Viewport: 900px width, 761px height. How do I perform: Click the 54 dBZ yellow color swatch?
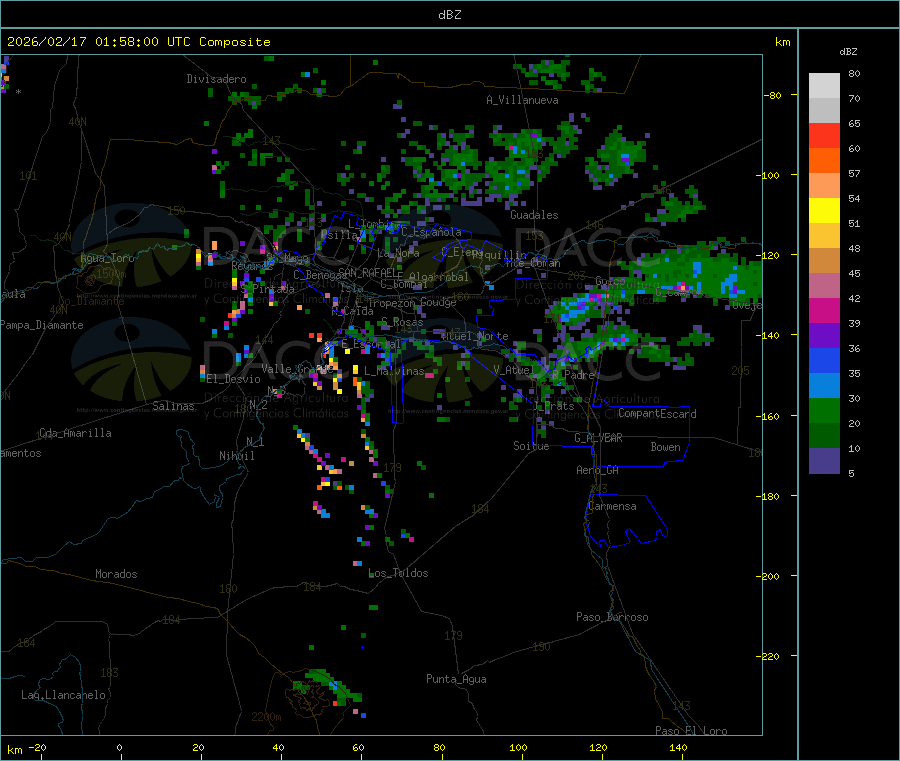[824, 211]
